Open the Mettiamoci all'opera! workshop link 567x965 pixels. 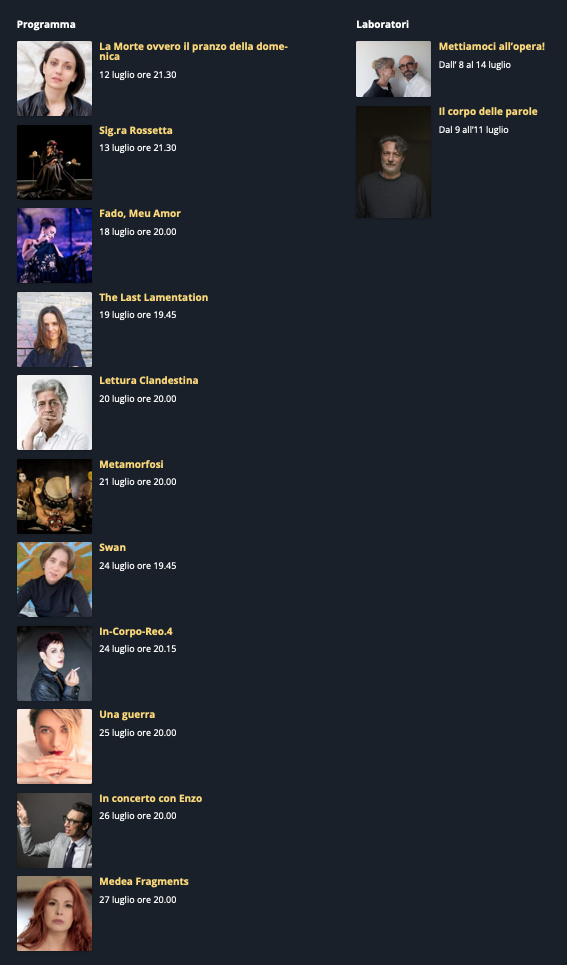(x=491, y=46)
